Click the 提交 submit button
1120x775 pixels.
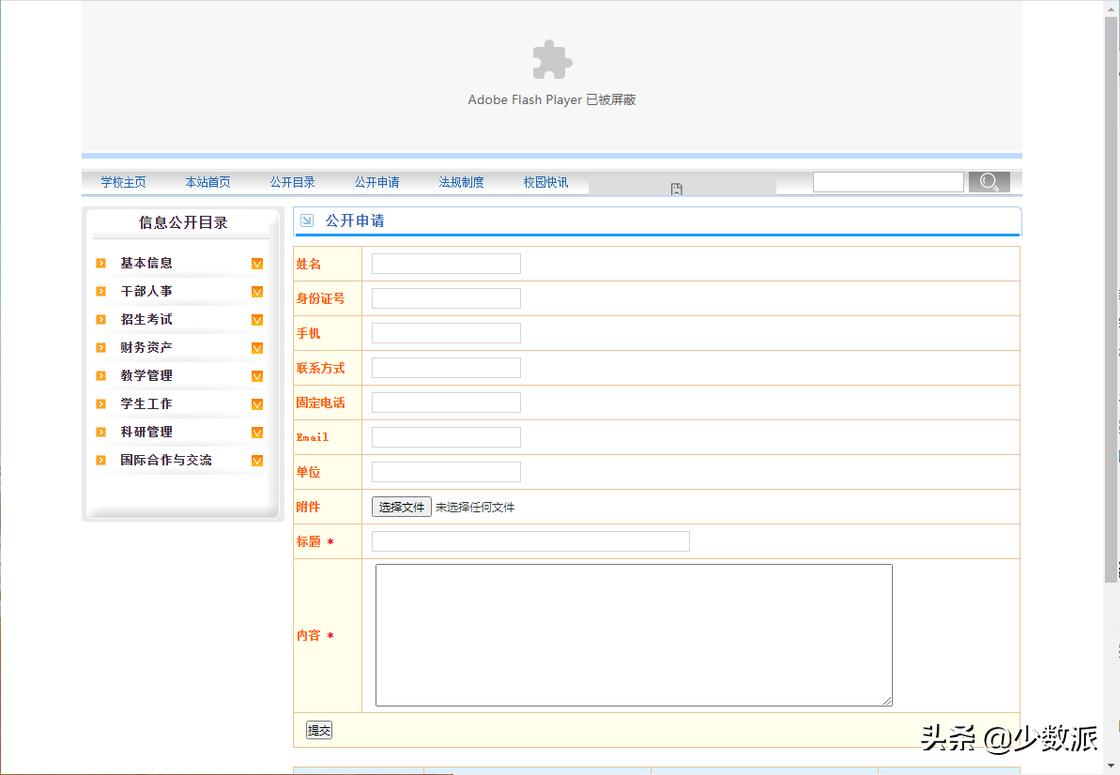click(318, 730)
